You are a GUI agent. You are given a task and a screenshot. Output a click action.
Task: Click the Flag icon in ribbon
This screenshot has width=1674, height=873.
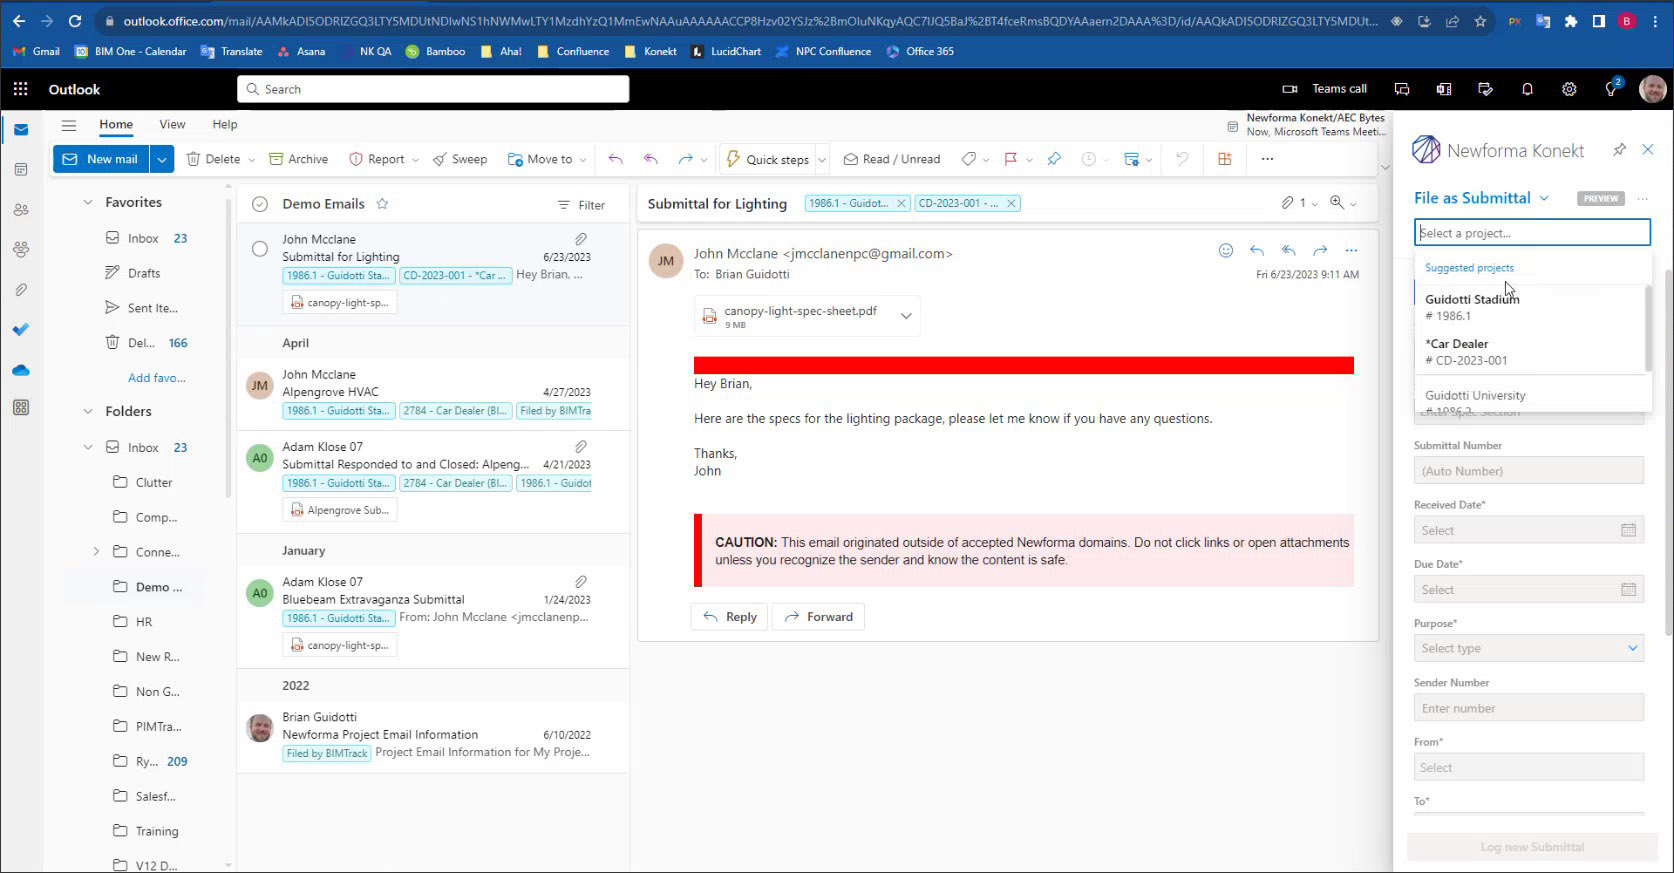click(x=1010, y=159)
